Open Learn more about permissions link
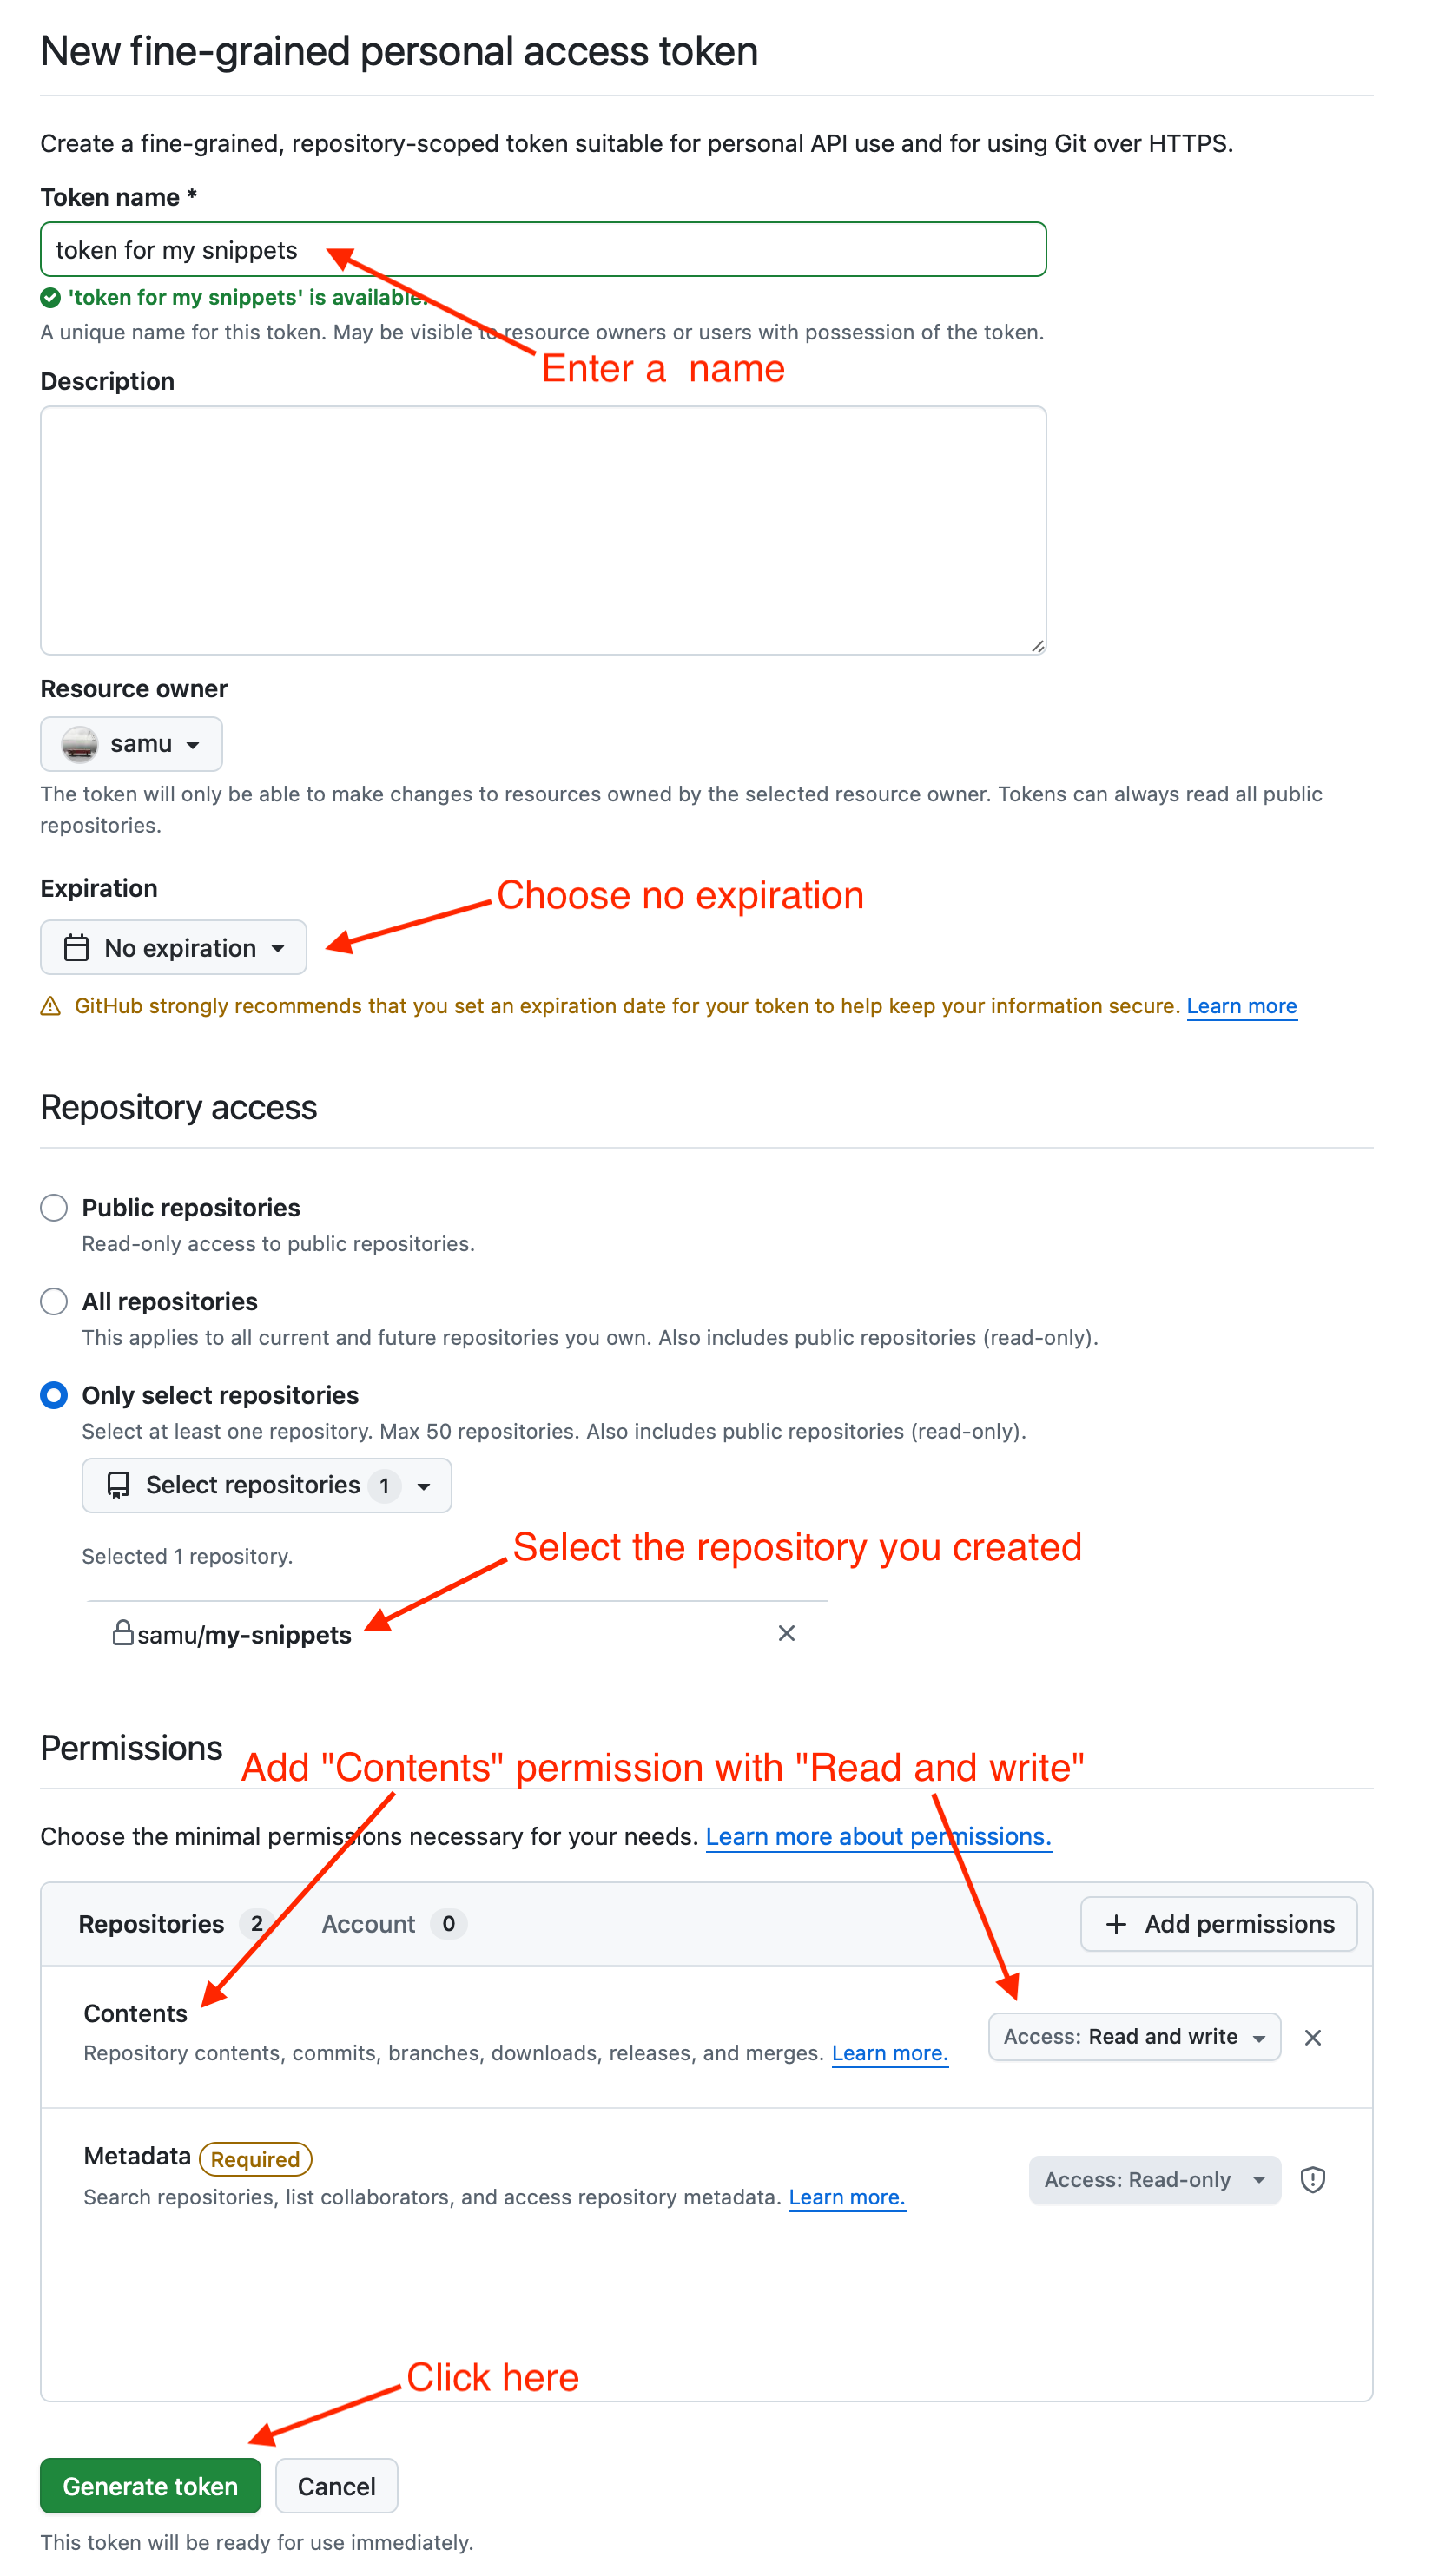The height and width of the screenshot is (2576, 1432). coord(878,1836)
